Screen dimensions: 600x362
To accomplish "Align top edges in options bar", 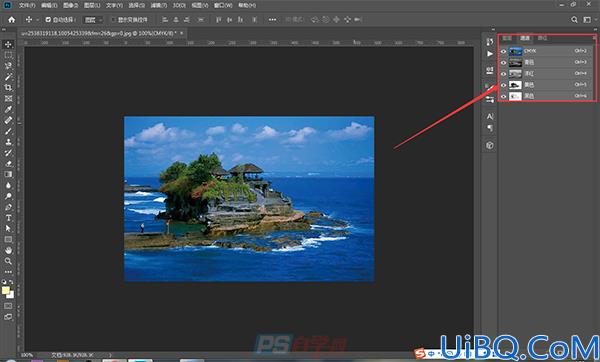I will tap(218, 20).
